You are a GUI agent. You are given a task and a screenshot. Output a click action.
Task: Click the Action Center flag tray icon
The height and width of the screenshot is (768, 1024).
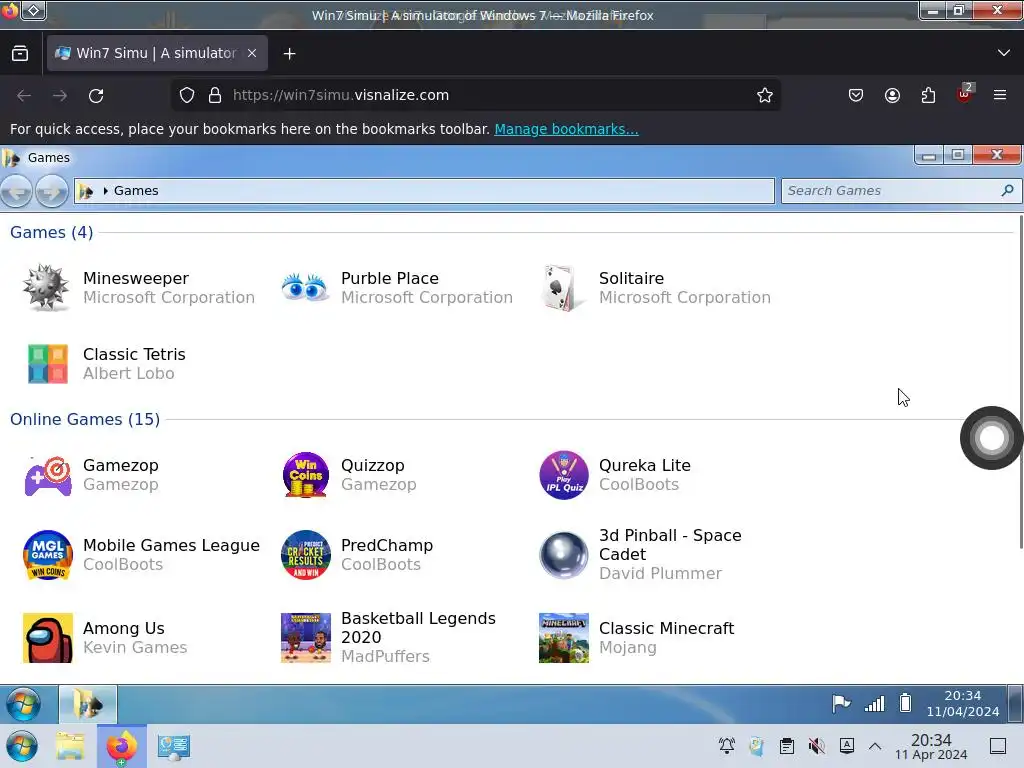coord(841,703)
